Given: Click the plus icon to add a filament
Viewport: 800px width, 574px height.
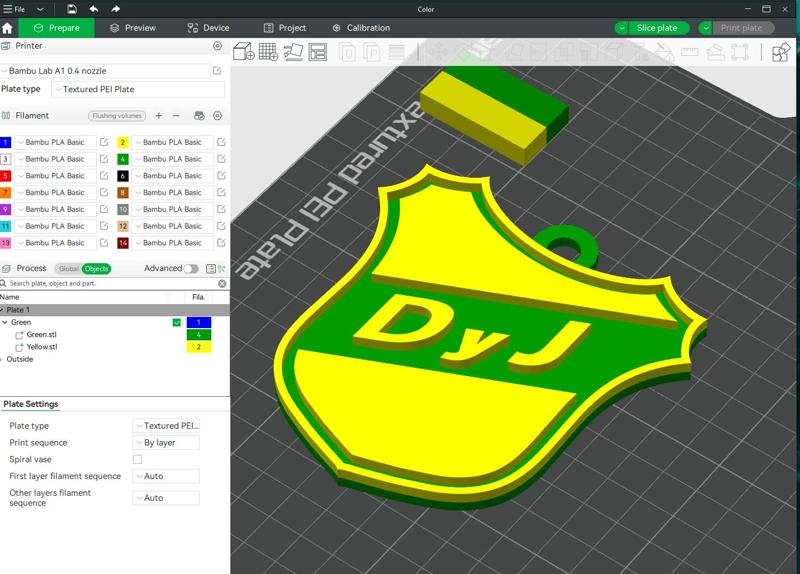Looking at the screenshot, I should (159, 116).
